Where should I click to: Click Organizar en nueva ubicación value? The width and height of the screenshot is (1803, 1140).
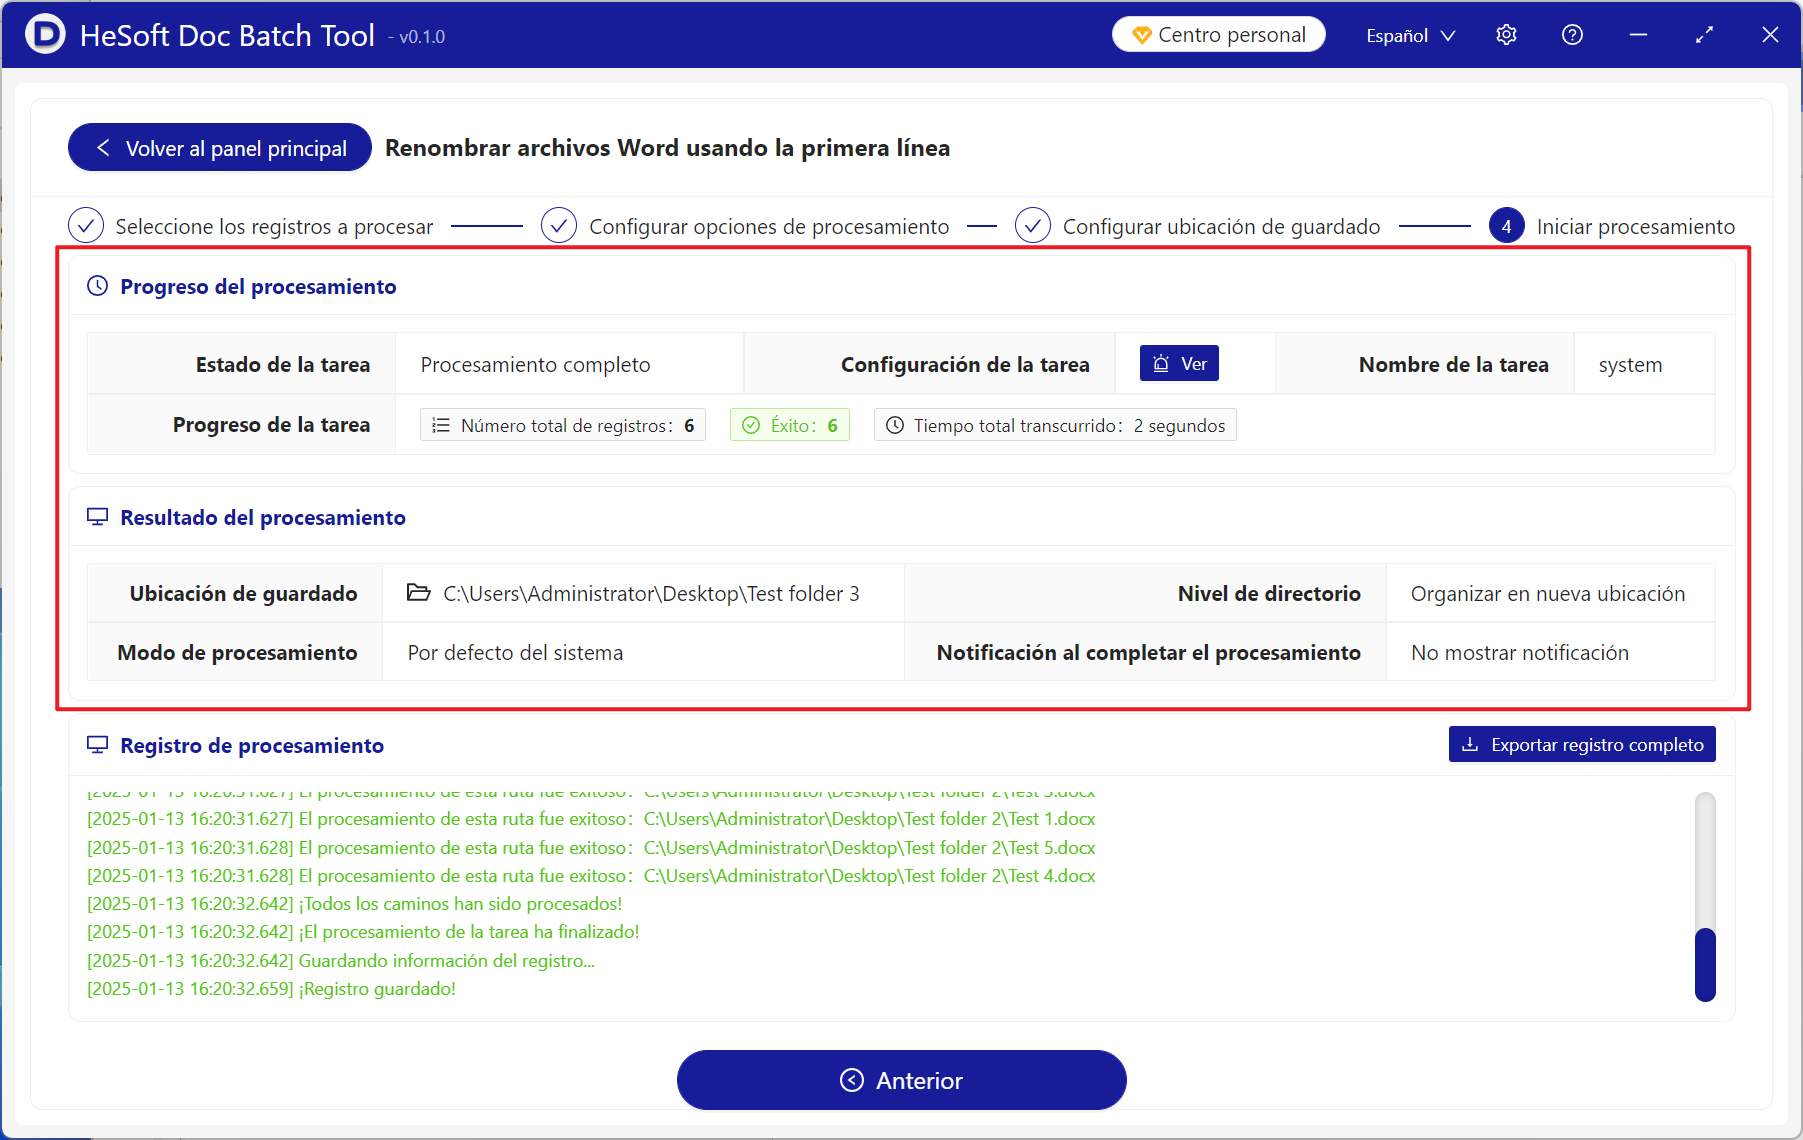1548,594
